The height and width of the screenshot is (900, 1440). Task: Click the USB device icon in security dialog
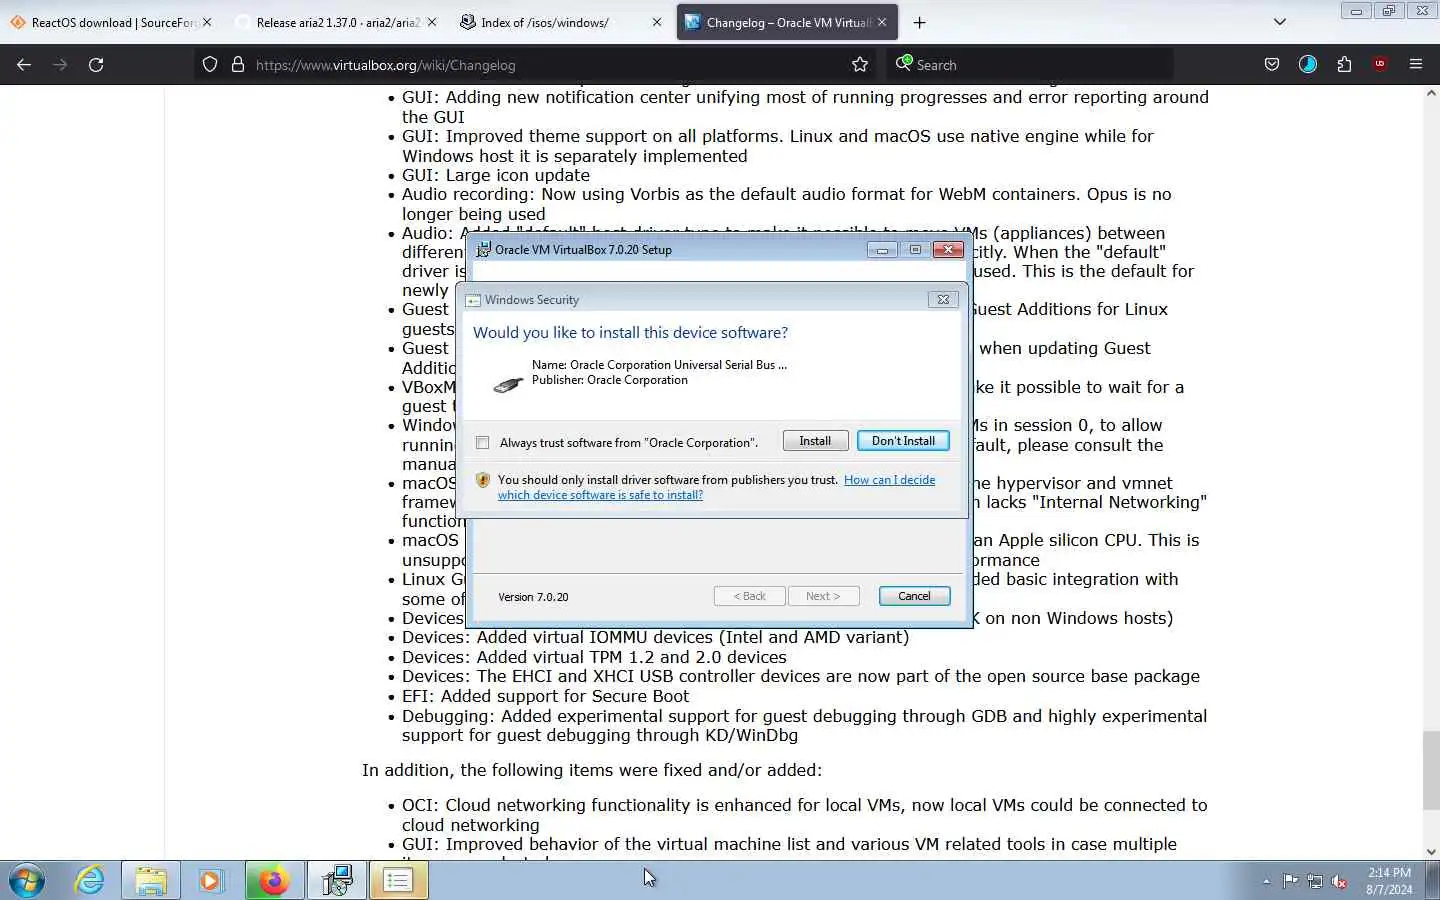tap(508, 383)
